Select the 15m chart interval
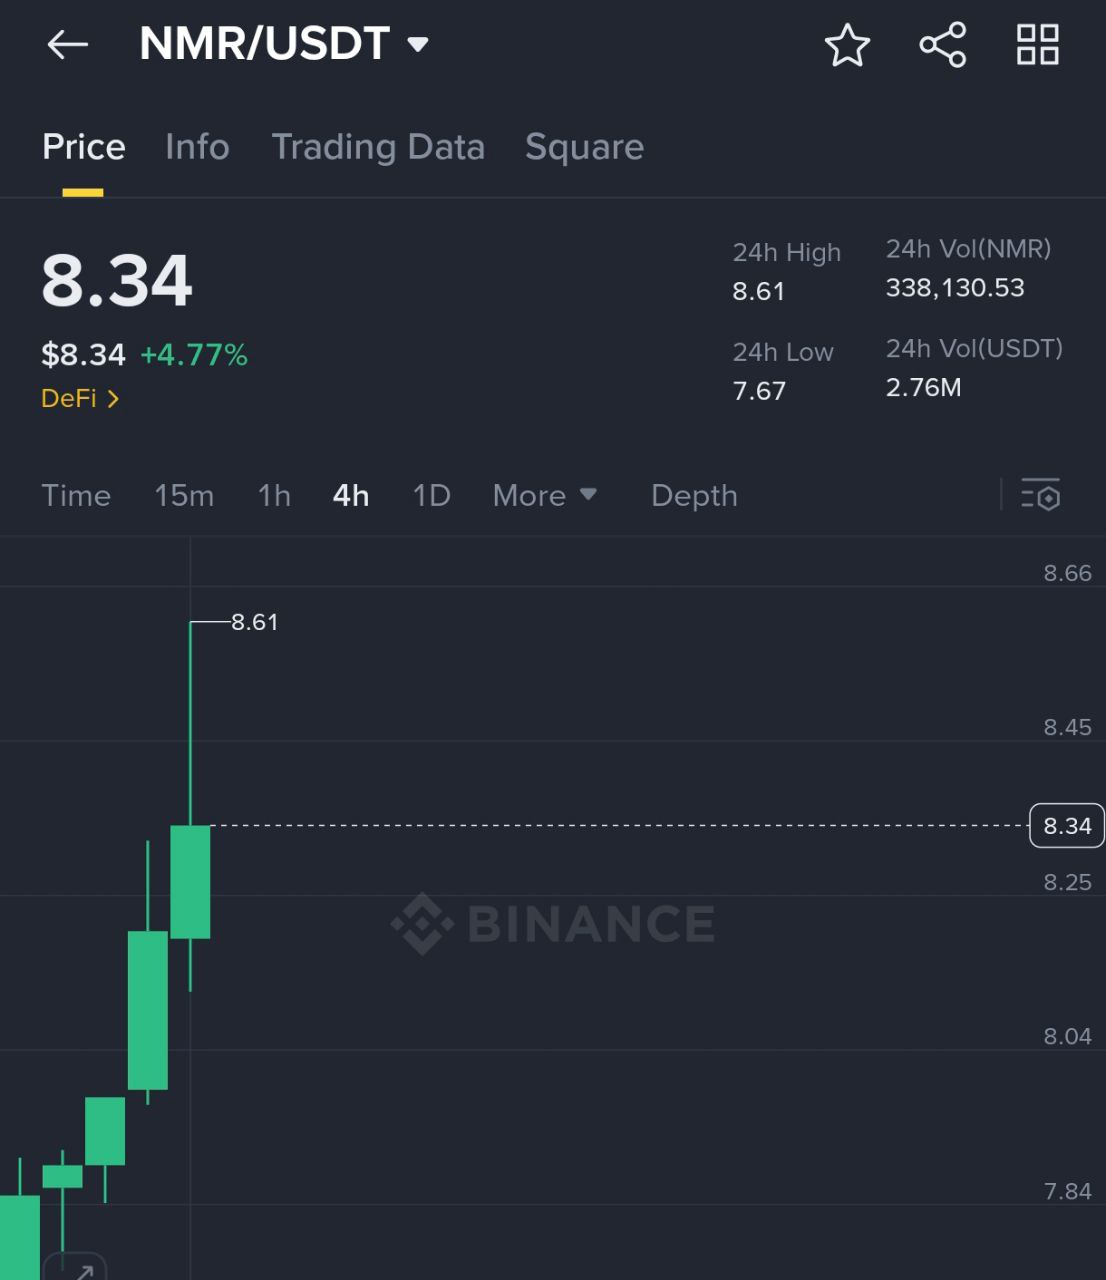1106x1280 pixels. [x=184, y=495]
